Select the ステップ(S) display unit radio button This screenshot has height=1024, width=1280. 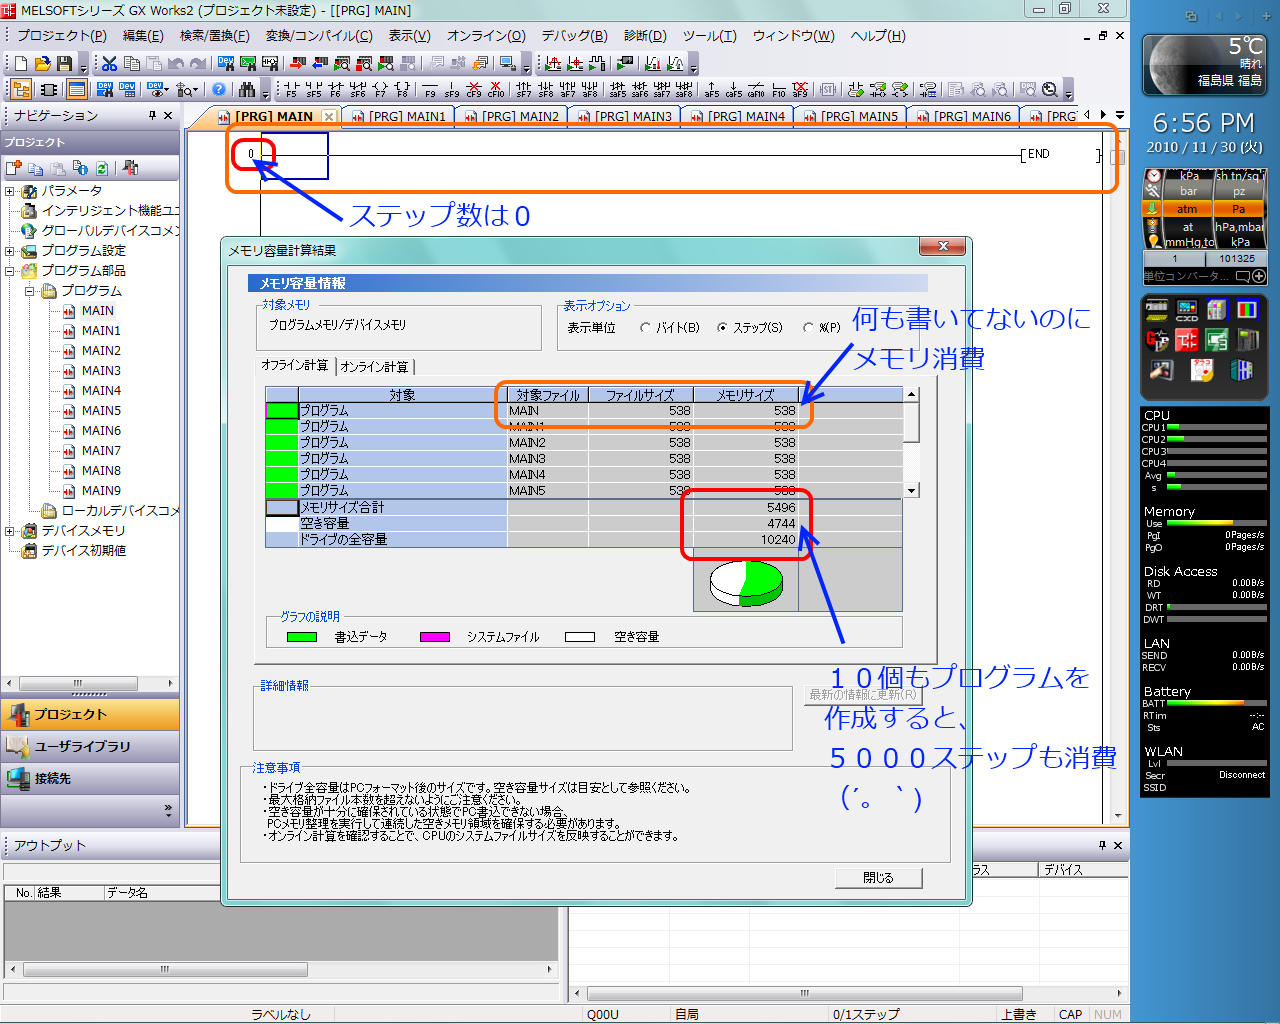coord(722,328)
